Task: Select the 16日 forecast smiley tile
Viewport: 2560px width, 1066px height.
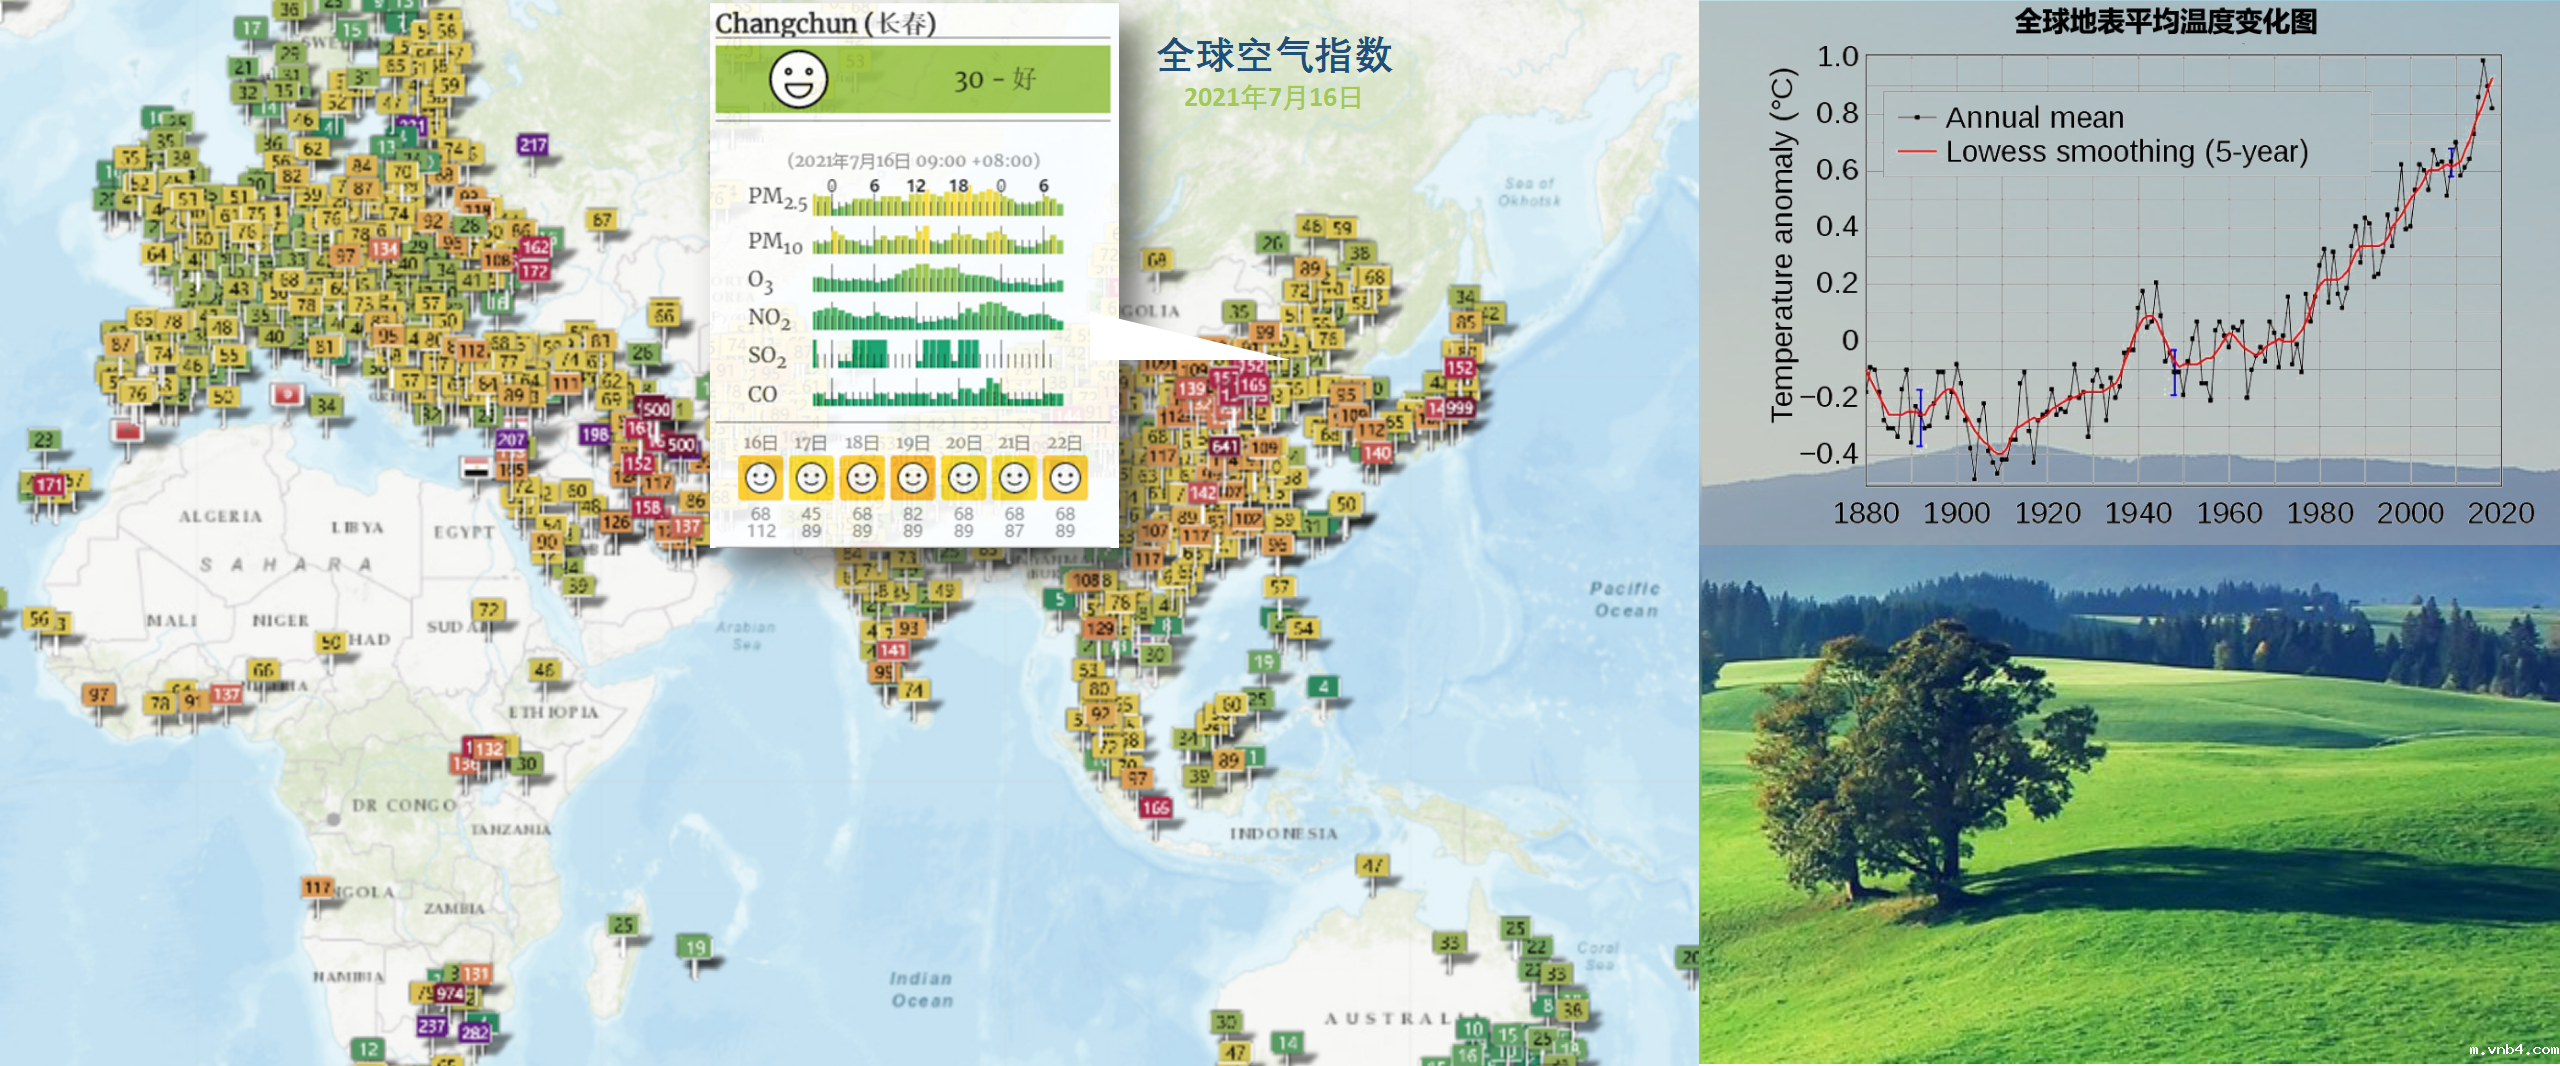Action: (760, 478)
